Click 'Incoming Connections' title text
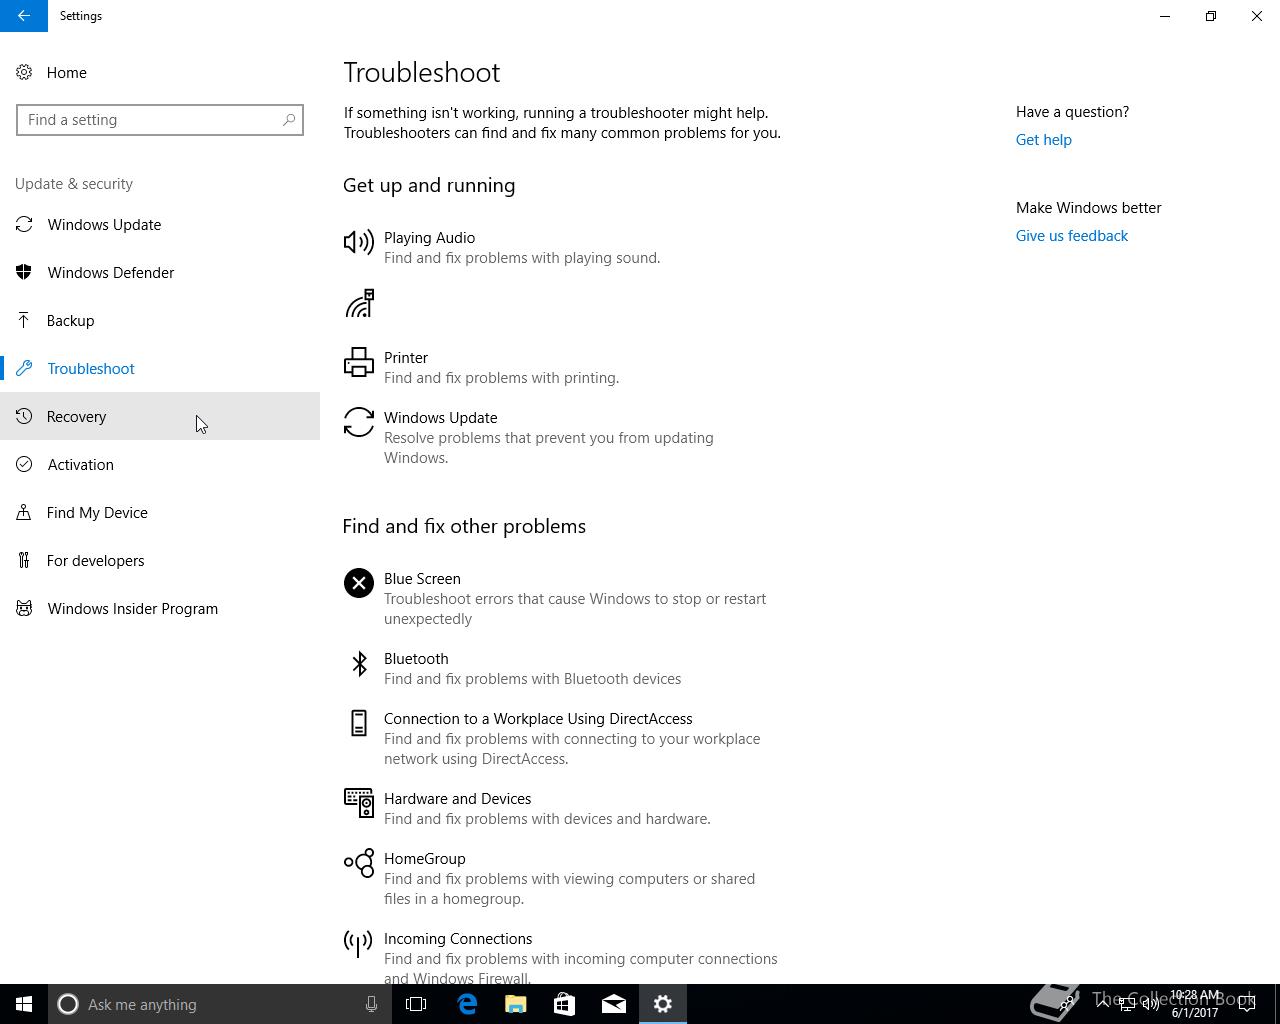 coord(457,939)
